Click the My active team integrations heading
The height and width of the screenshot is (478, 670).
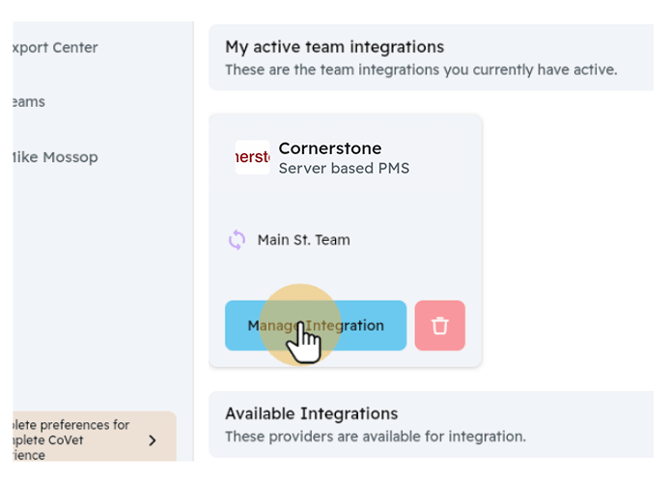(334, 47)
